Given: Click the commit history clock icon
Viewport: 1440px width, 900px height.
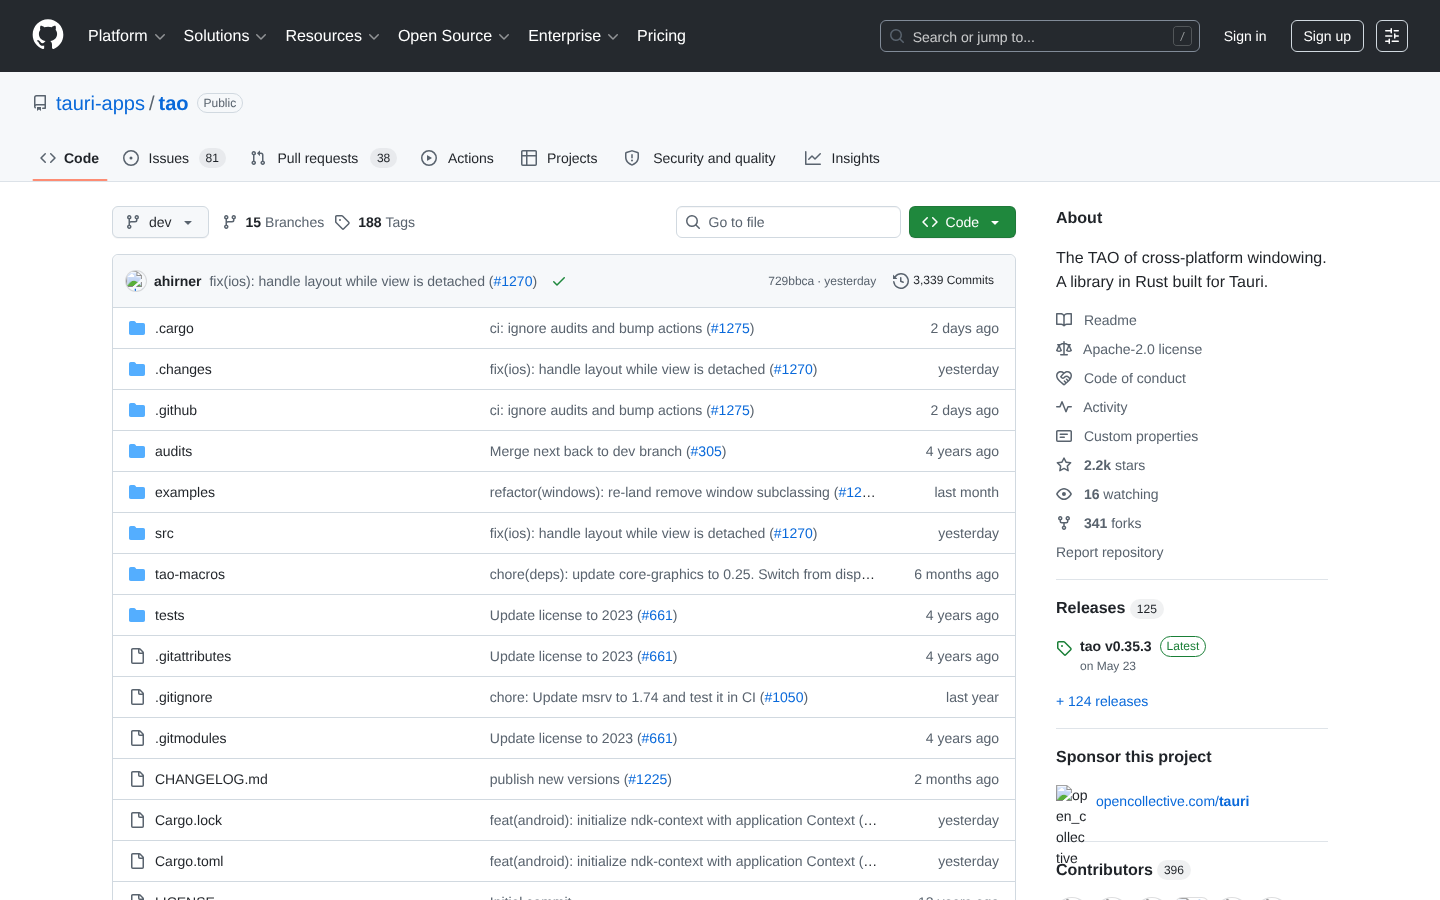Looking at the screenshot, I should click(x=900, y=281).
